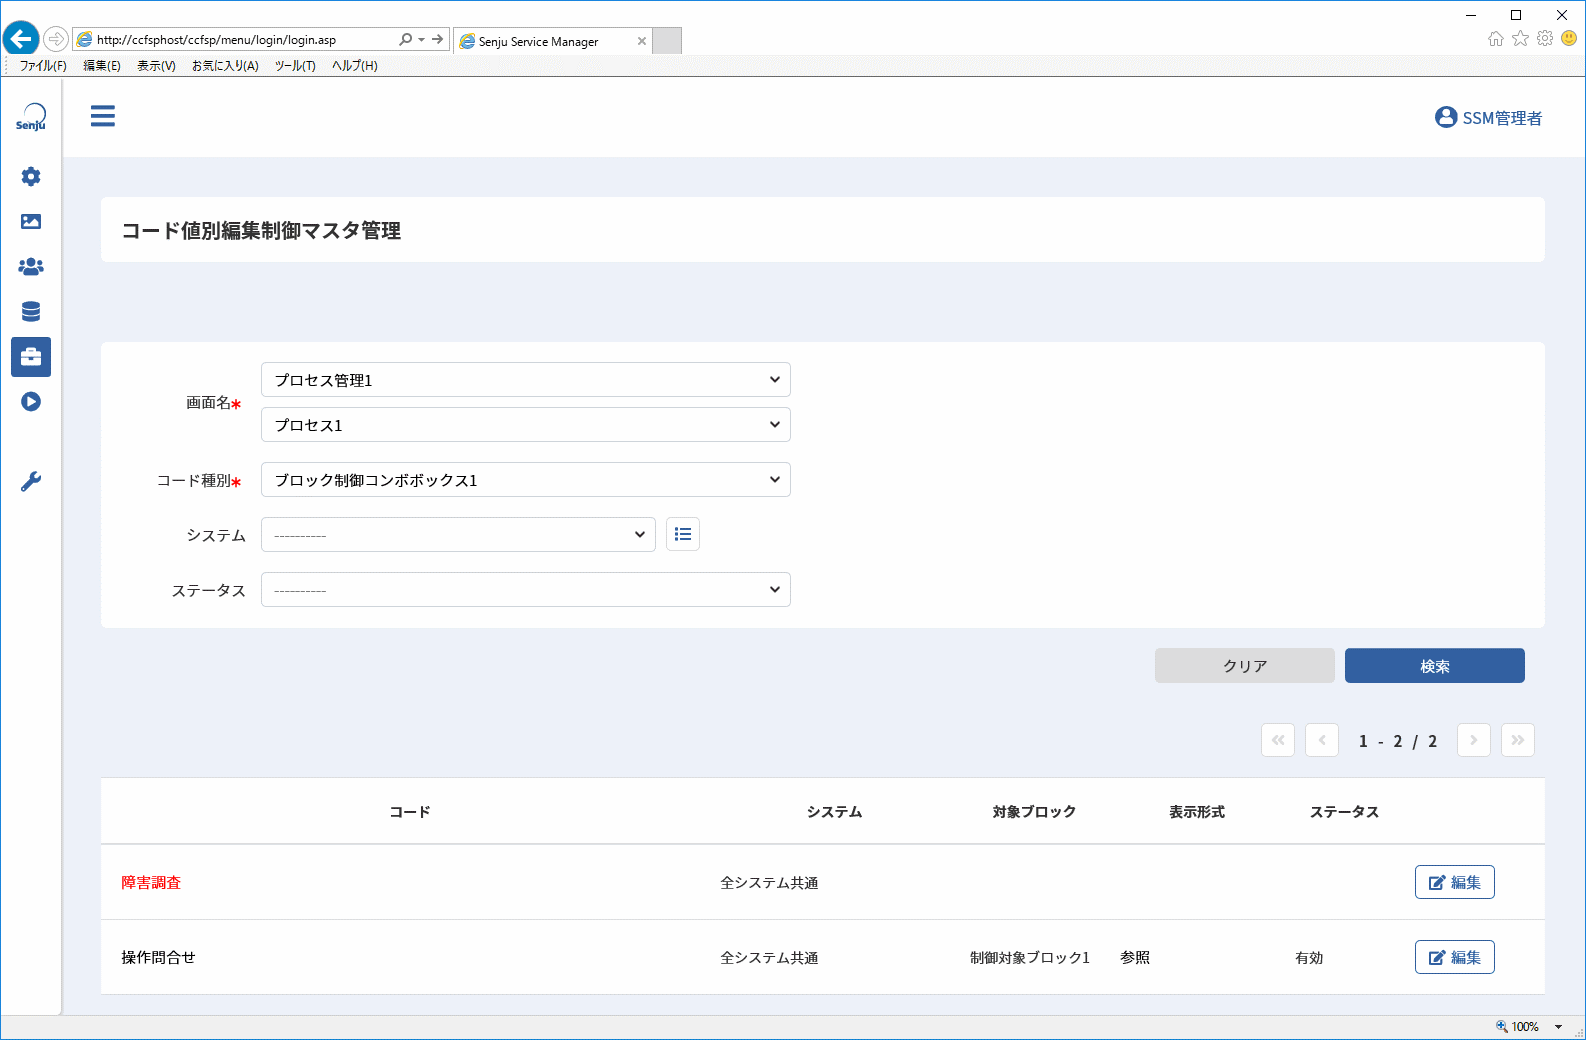Go to next results page
The width and height of the screenshot is (1586, 1040).
click(1474, 740)
